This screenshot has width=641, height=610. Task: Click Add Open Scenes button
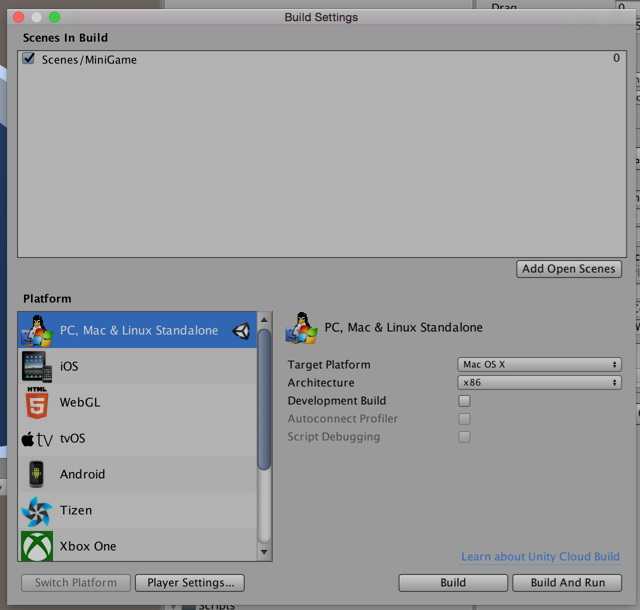[x=569, y=269]
